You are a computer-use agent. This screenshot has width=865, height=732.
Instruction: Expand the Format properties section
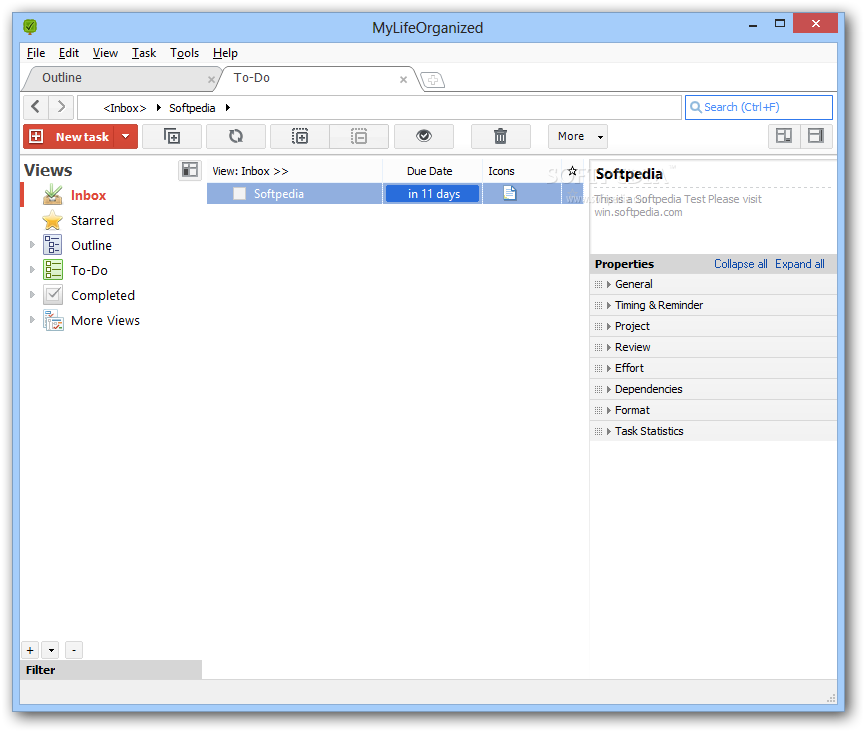[713, 410]
